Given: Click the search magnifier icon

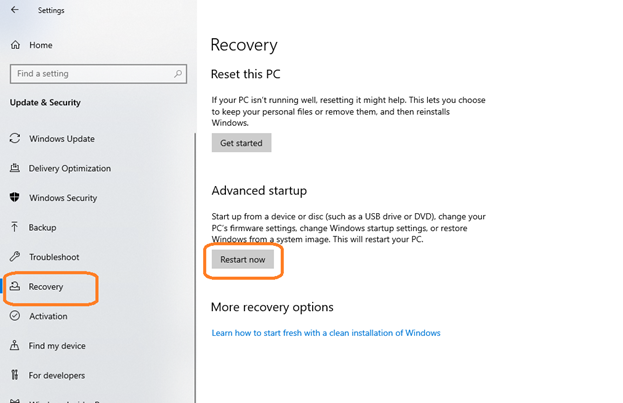Looking at the screenshot, I should [x=179, y=73].
